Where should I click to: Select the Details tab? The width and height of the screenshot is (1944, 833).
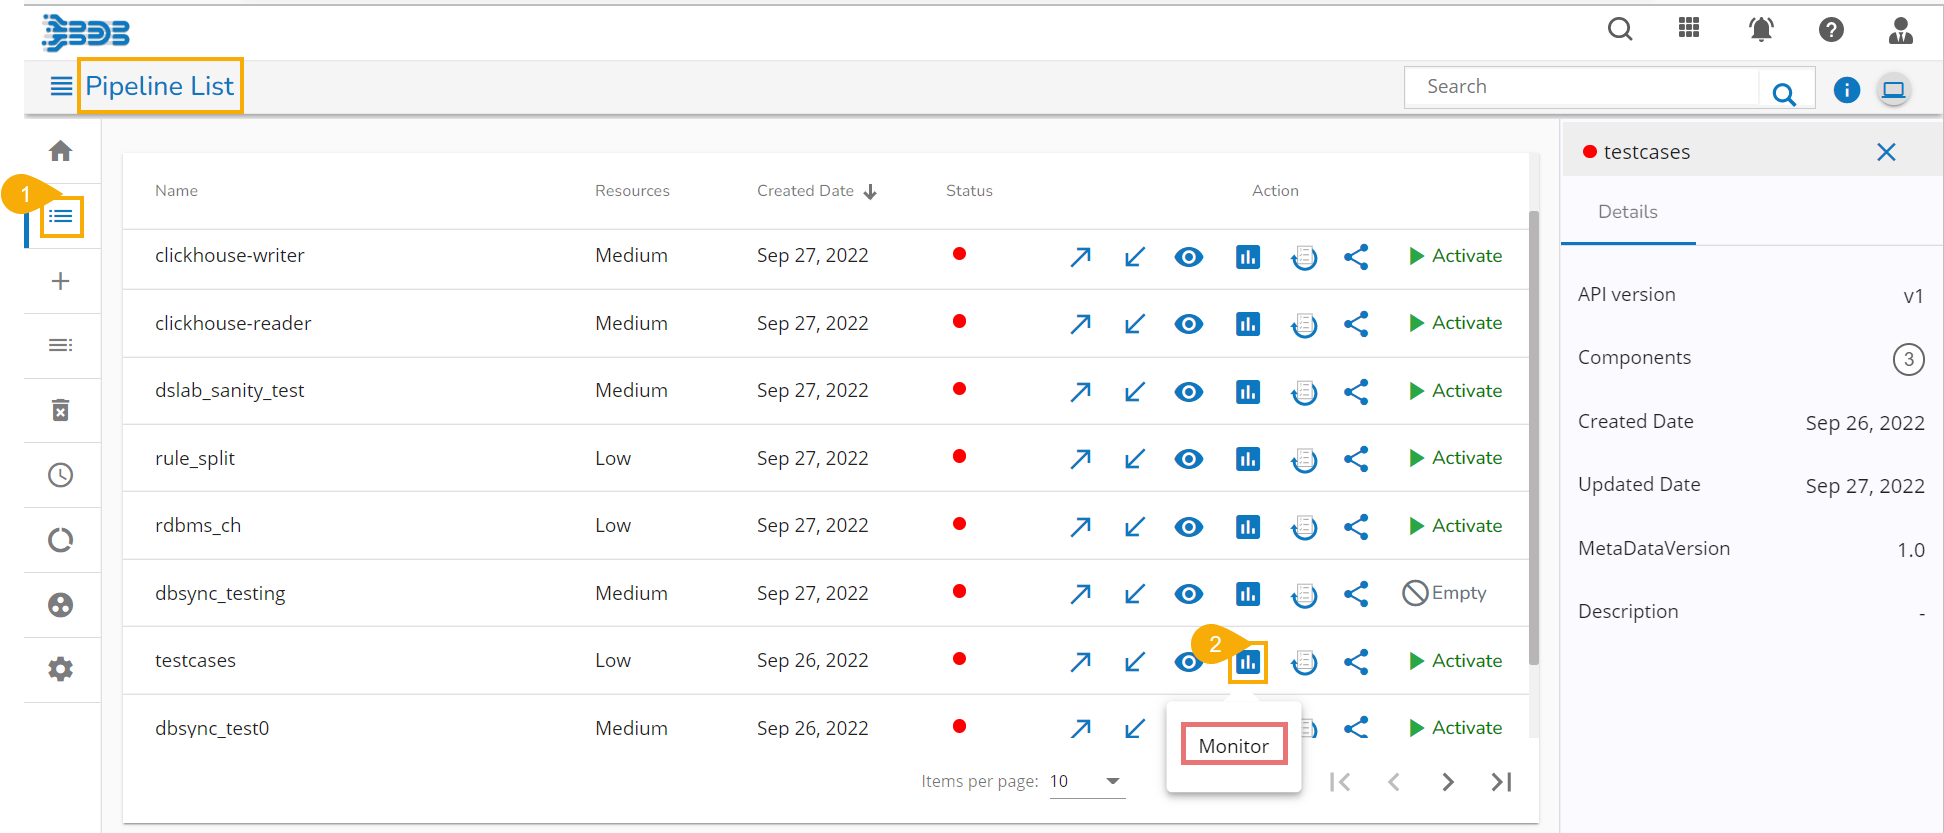click(1627, 212)
